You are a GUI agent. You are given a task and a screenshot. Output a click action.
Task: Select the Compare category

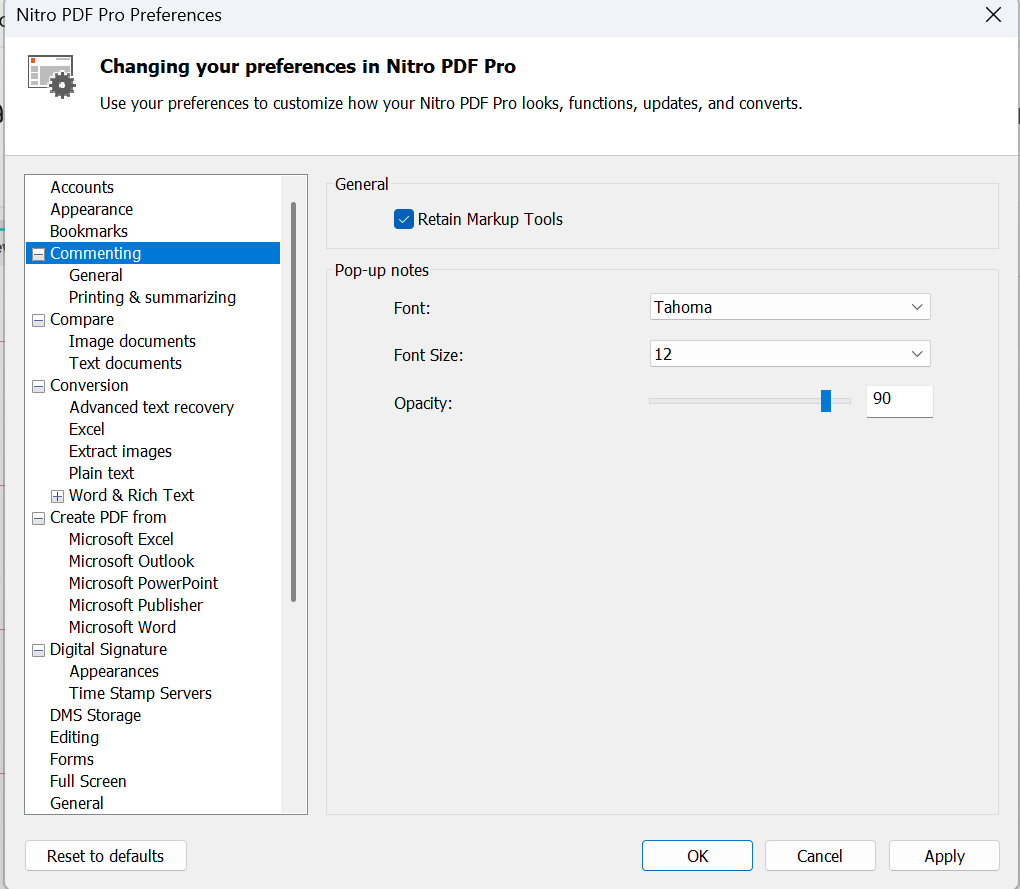coord(82,319)
